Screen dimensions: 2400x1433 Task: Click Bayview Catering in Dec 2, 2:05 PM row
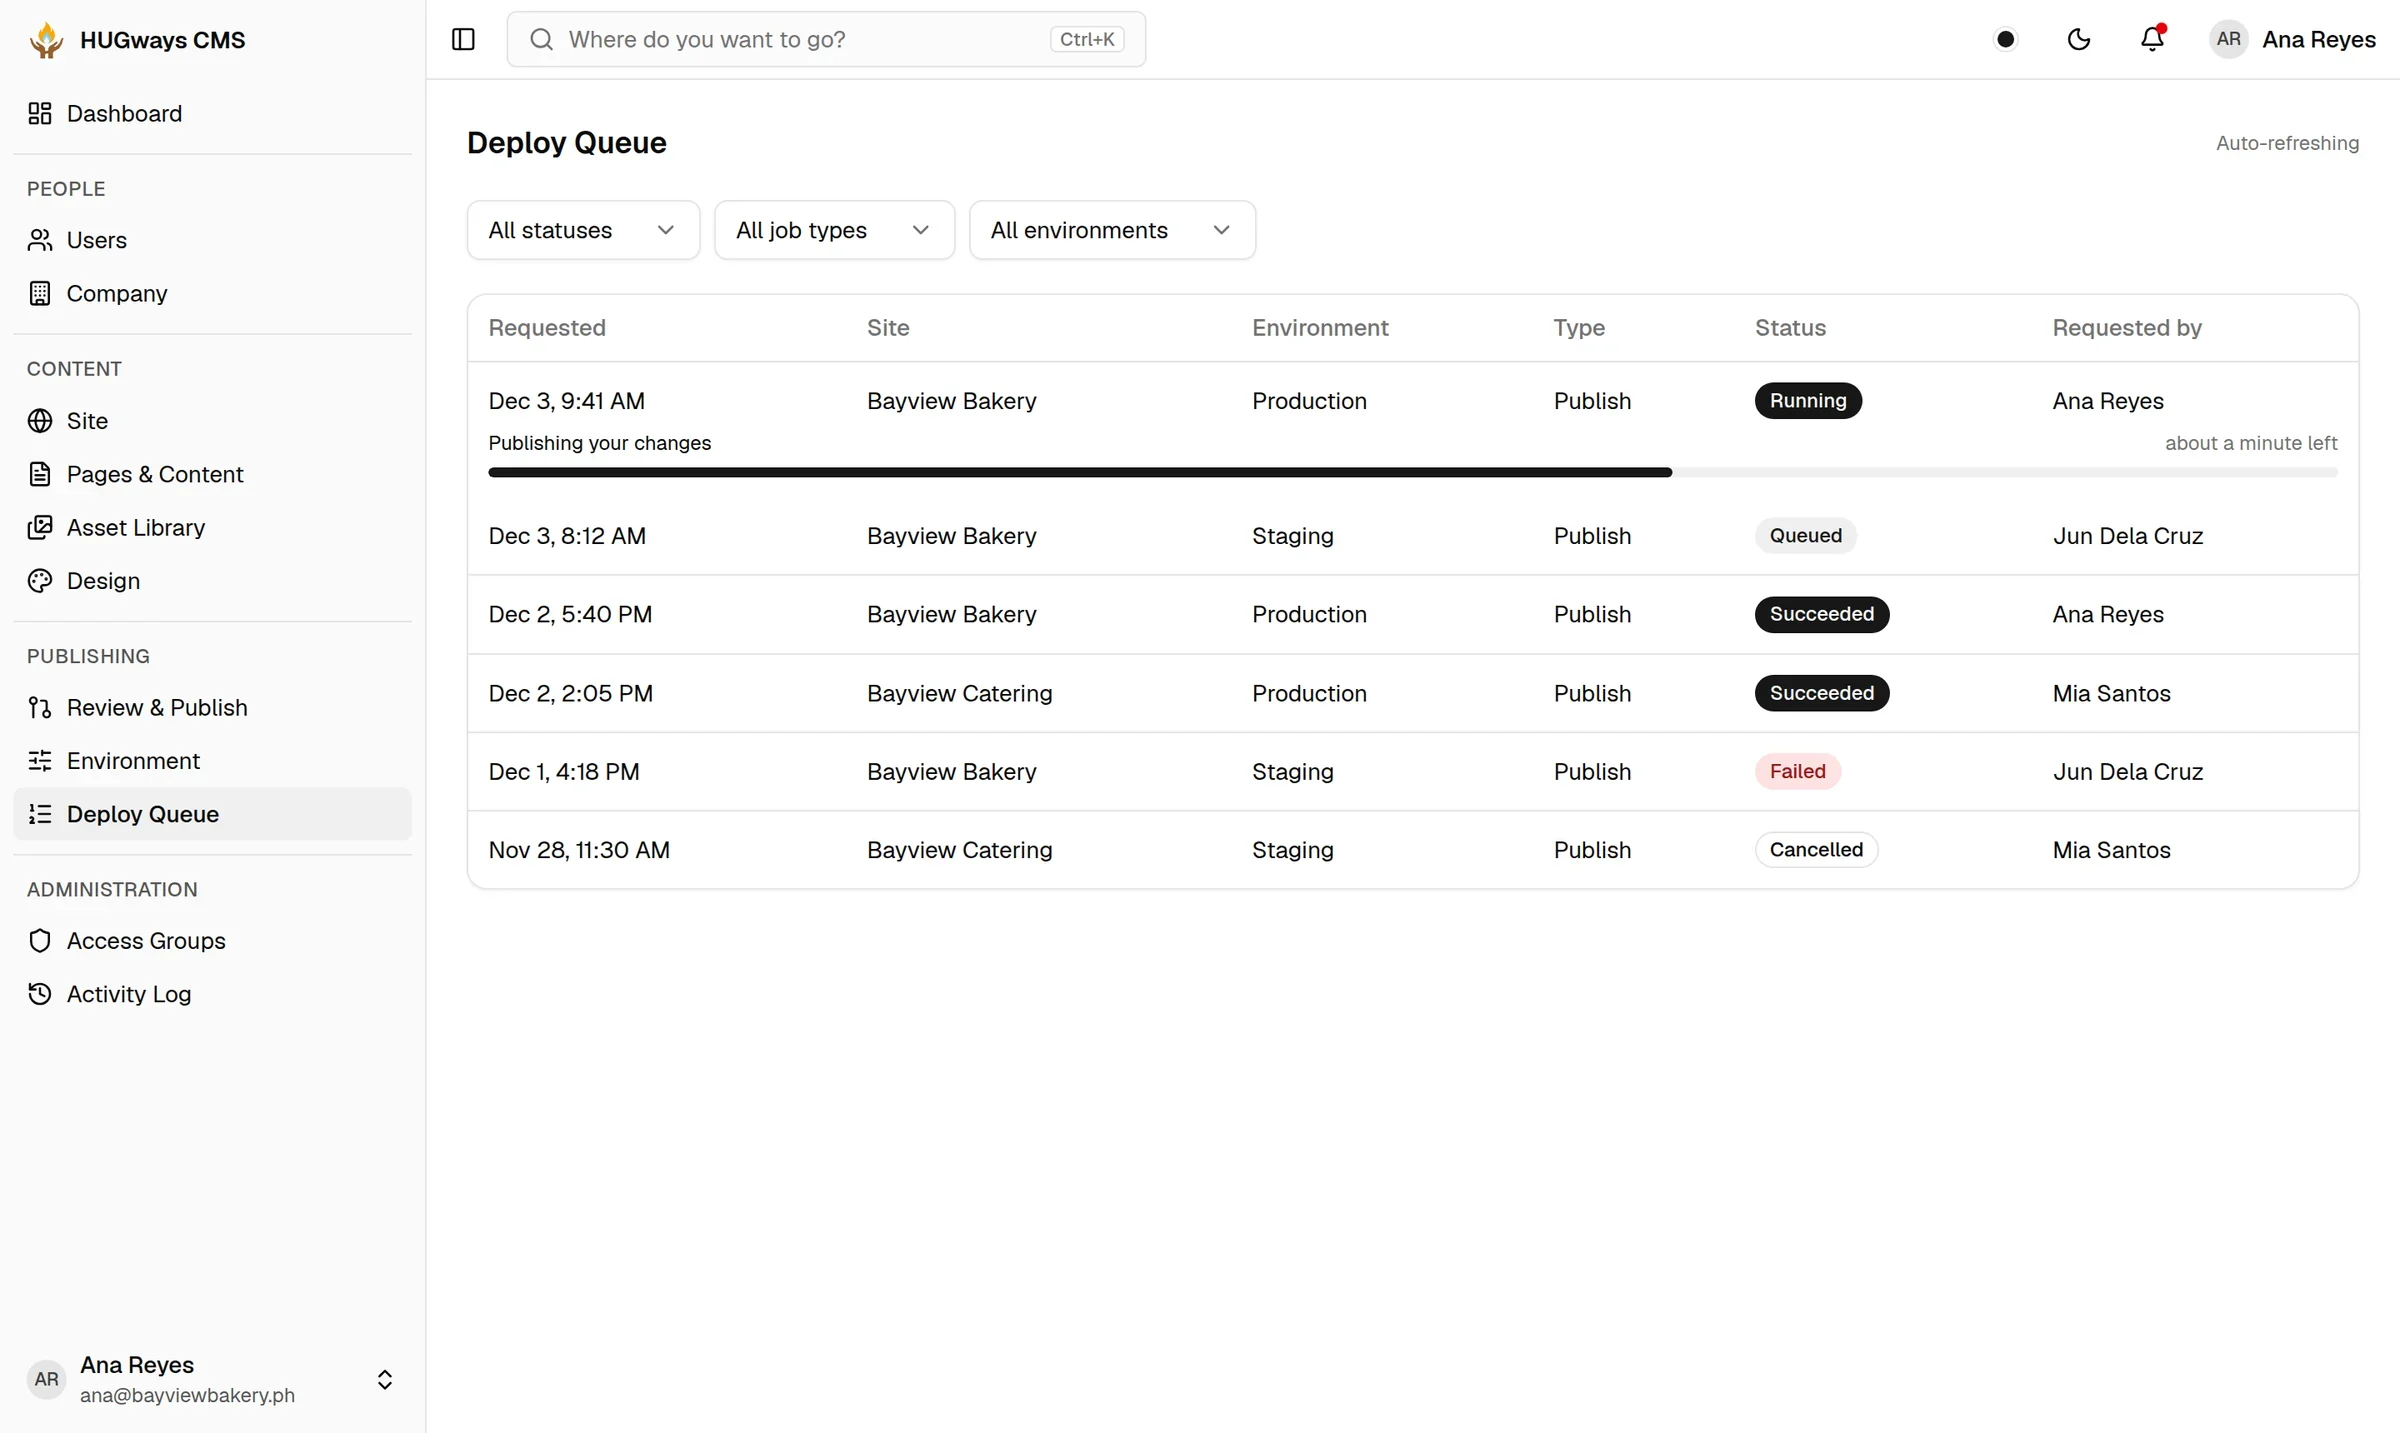click(959, 693)
